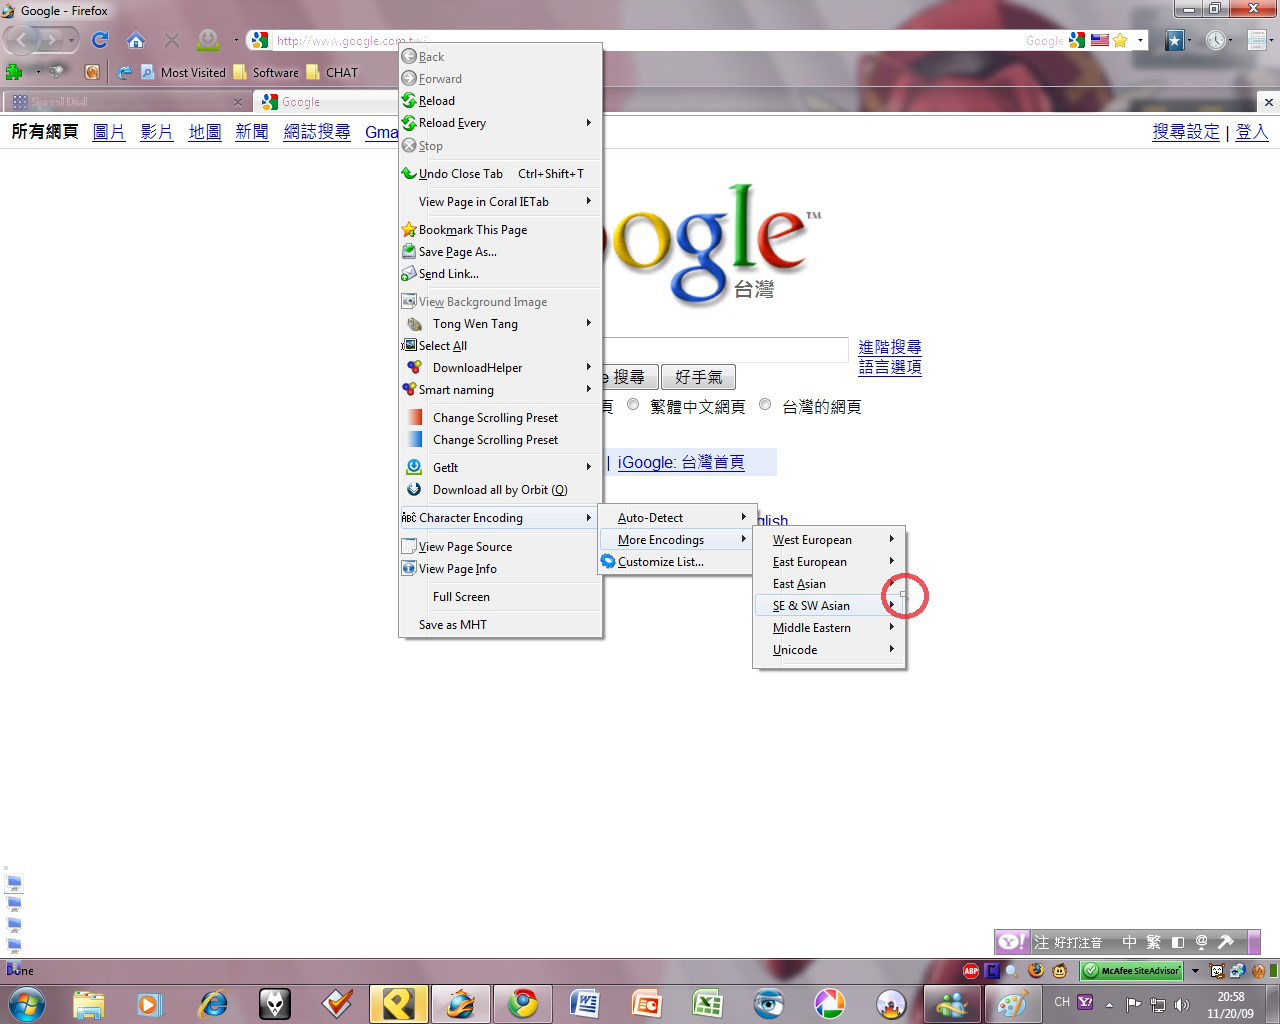The width and height of the screenshot is (1280, 1024).
Task: Select Download all by Orbit menu entry
Action: pos(500,489)
